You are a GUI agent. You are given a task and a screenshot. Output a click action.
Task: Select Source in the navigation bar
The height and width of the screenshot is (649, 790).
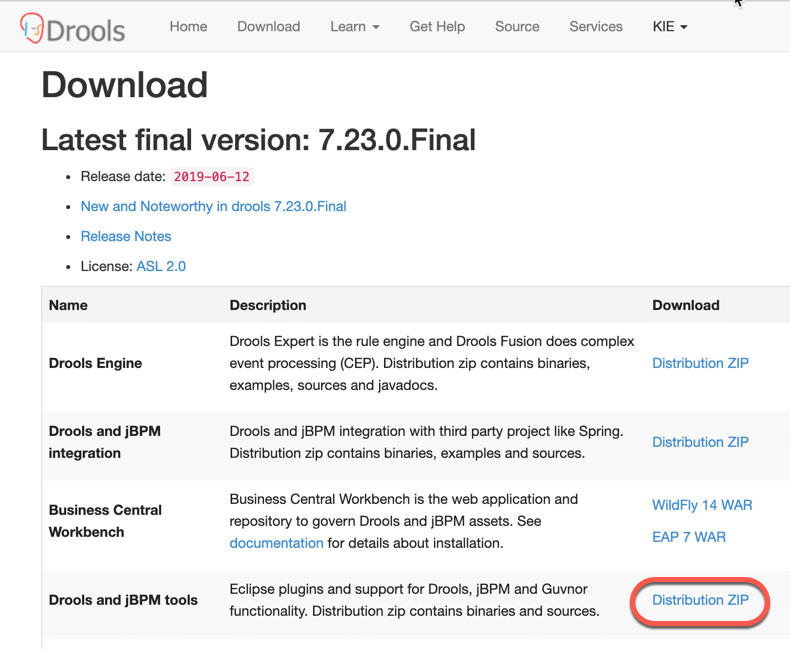tap(517, 27)
